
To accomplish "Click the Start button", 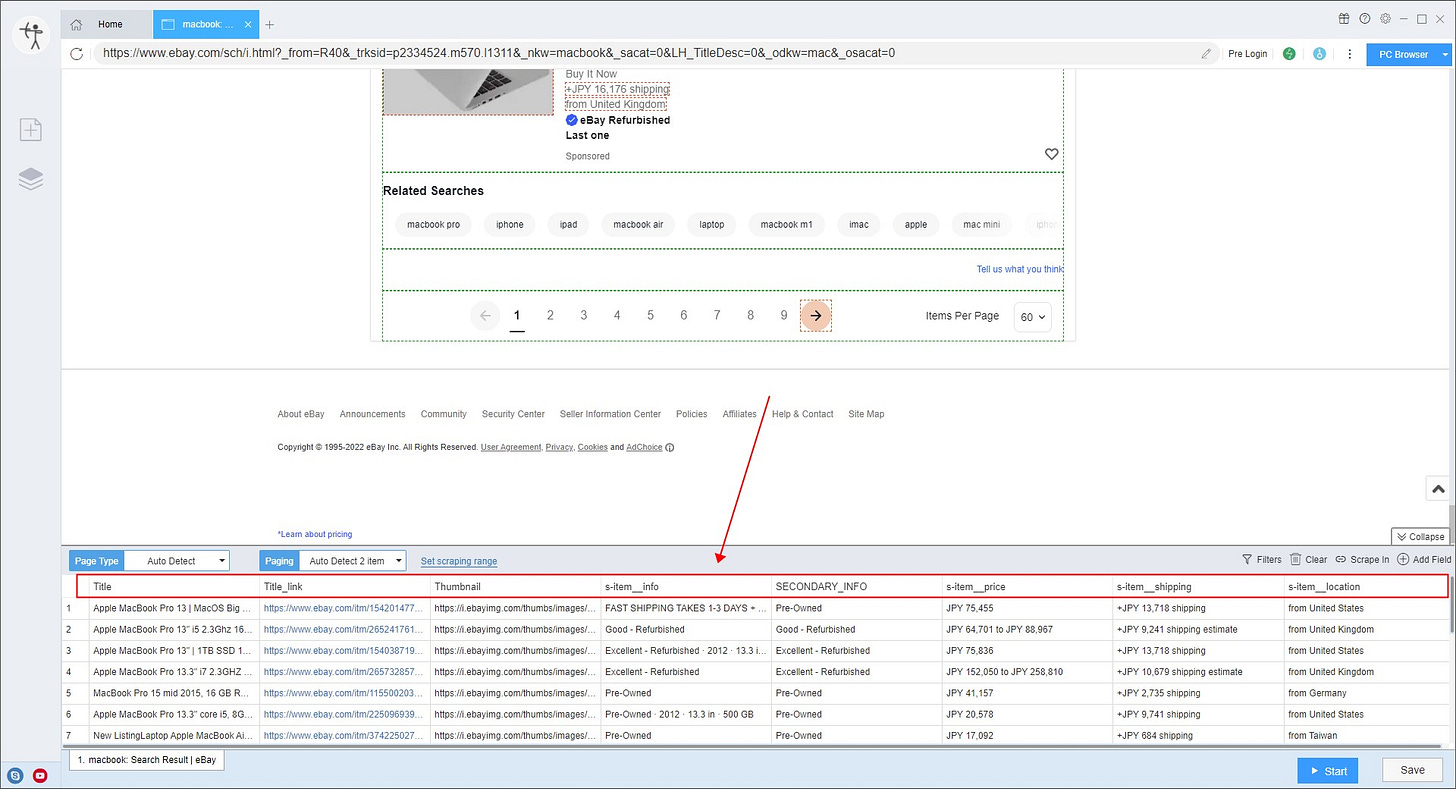I will 1328,770.
